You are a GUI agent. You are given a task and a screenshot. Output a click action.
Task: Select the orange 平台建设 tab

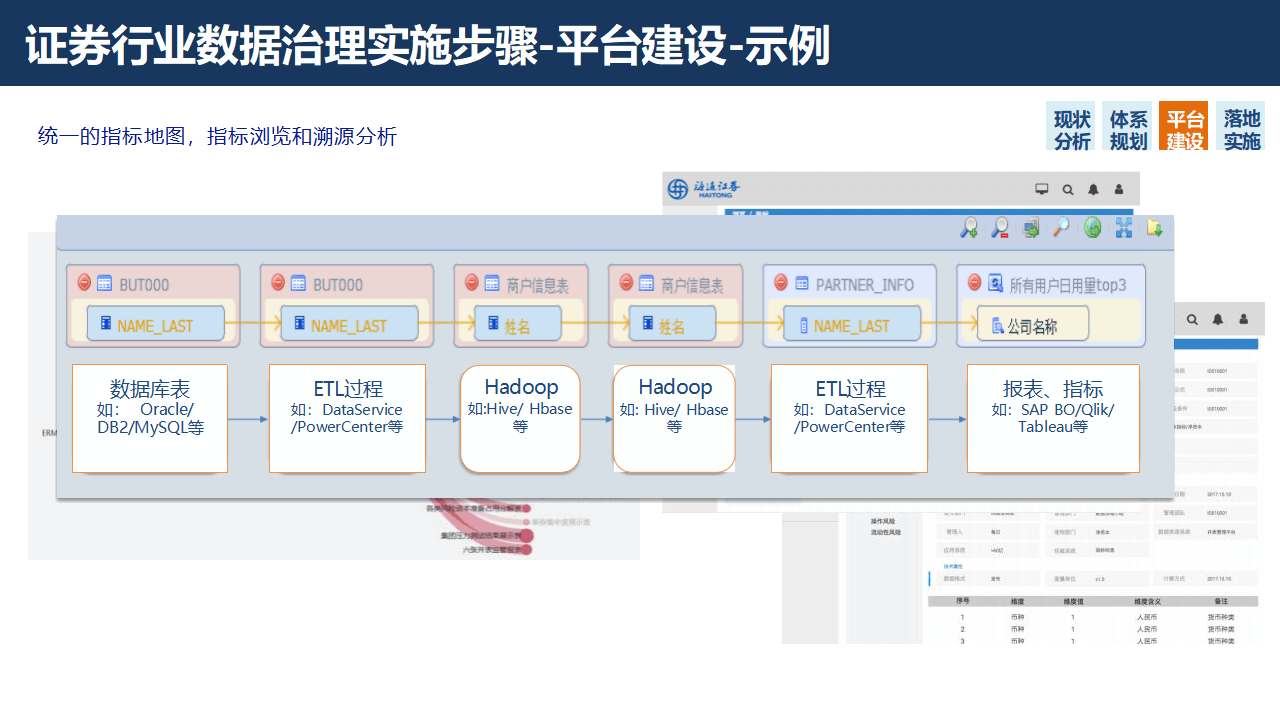(1184, 127)
